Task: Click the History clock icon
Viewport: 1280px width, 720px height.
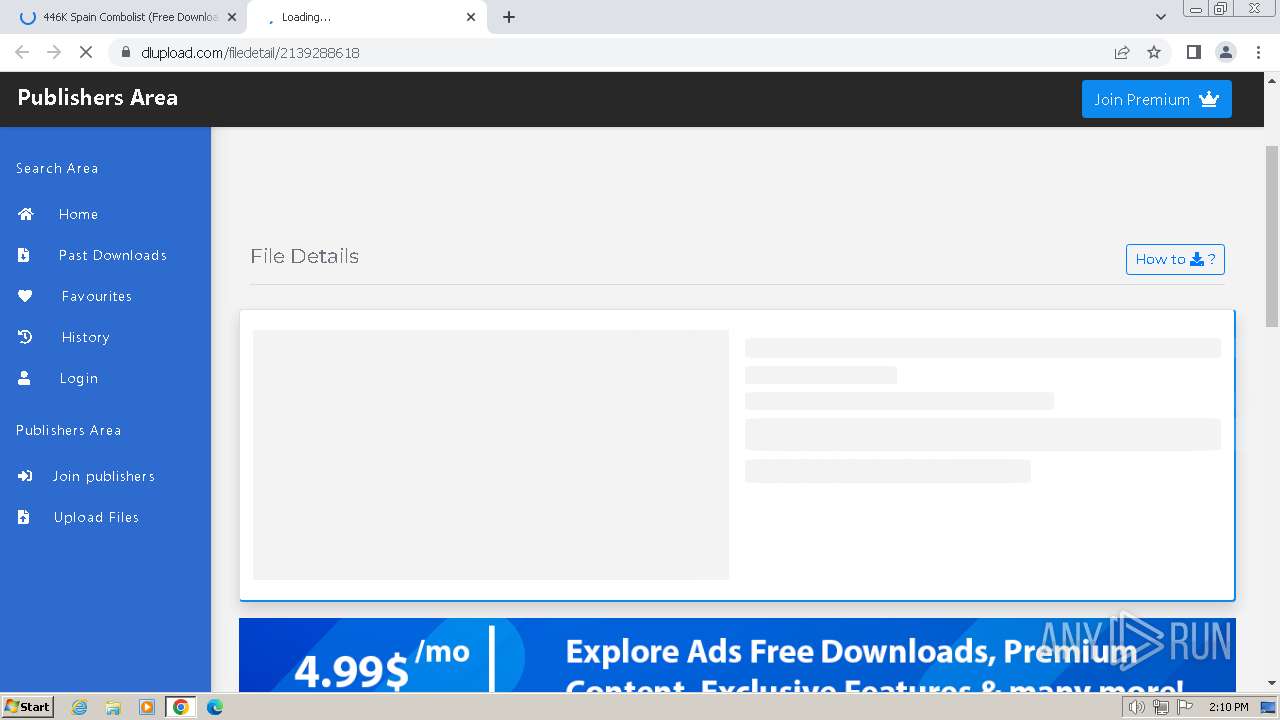Action: point(26,337)
